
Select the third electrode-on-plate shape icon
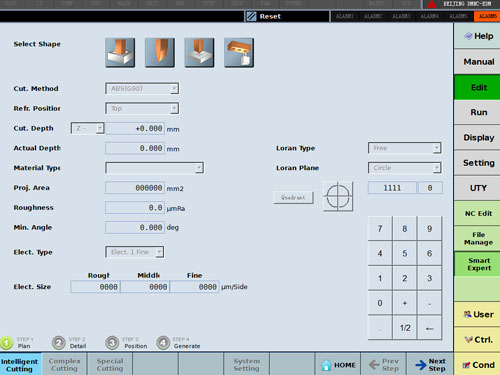[x=199, y=53]
